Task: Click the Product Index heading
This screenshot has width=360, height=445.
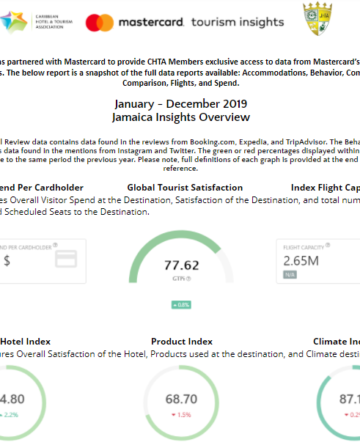Action: [182, 342]
